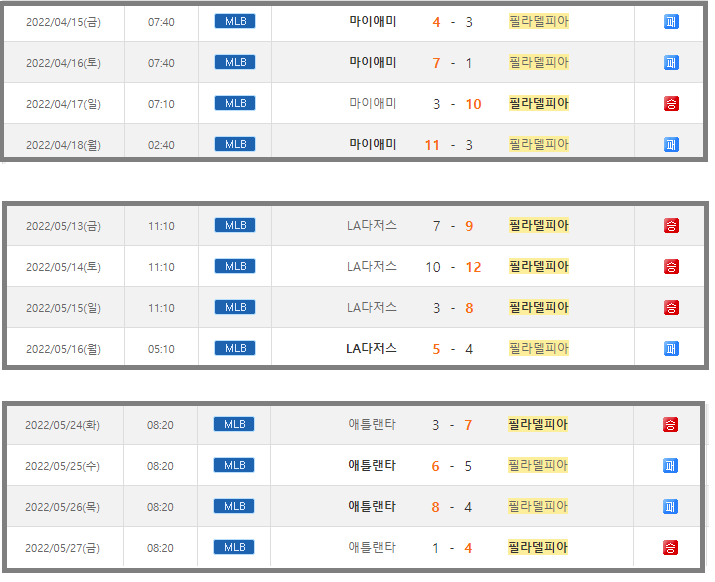Viewport: 715px width, 582px height.
Task: Click the 10 - 12 score of LA다저스 game
Action: coord(452,267)
